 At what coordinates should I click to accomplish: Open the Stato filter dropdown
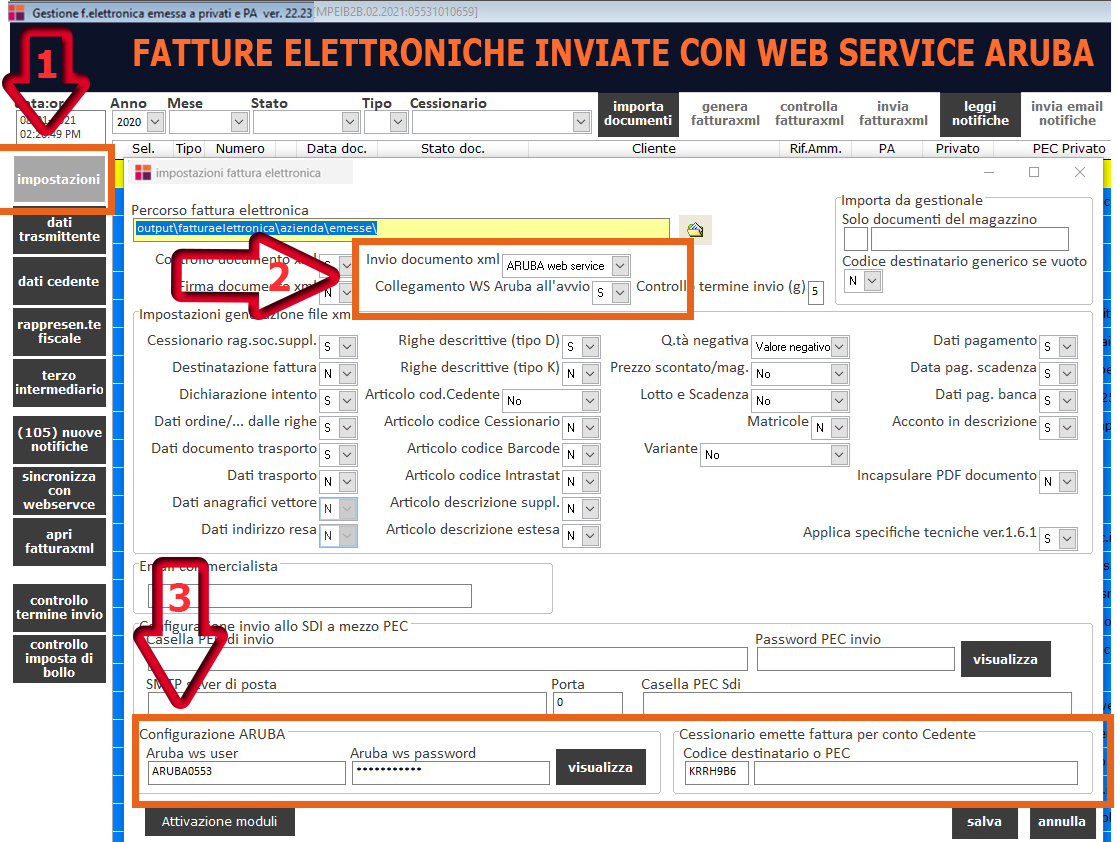pos(350,123)
